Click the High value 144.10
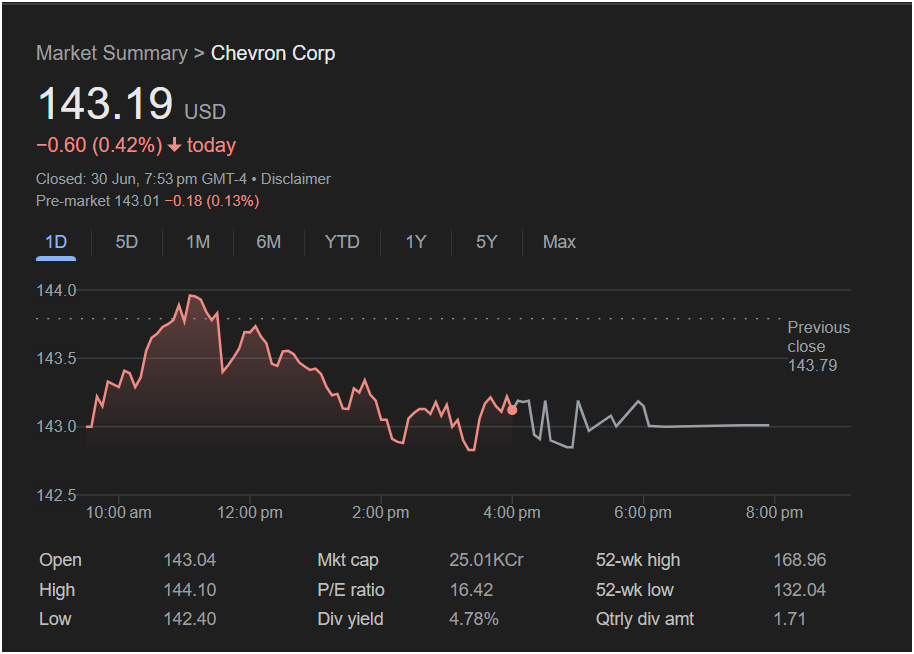Screen dimensions: 914x654 pos(190,590)
